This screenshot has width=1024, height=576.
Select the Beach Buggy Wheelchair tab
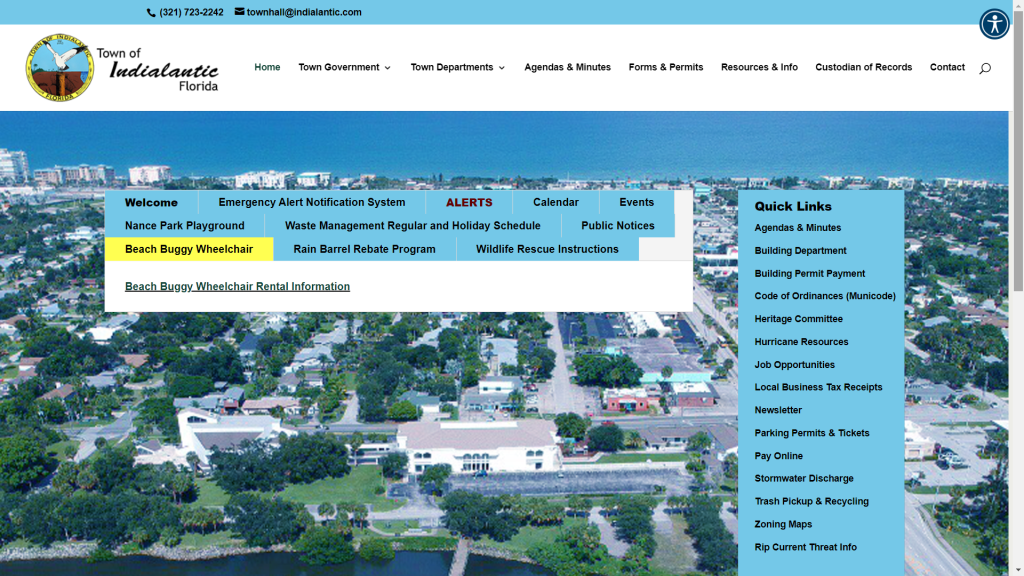189,249
